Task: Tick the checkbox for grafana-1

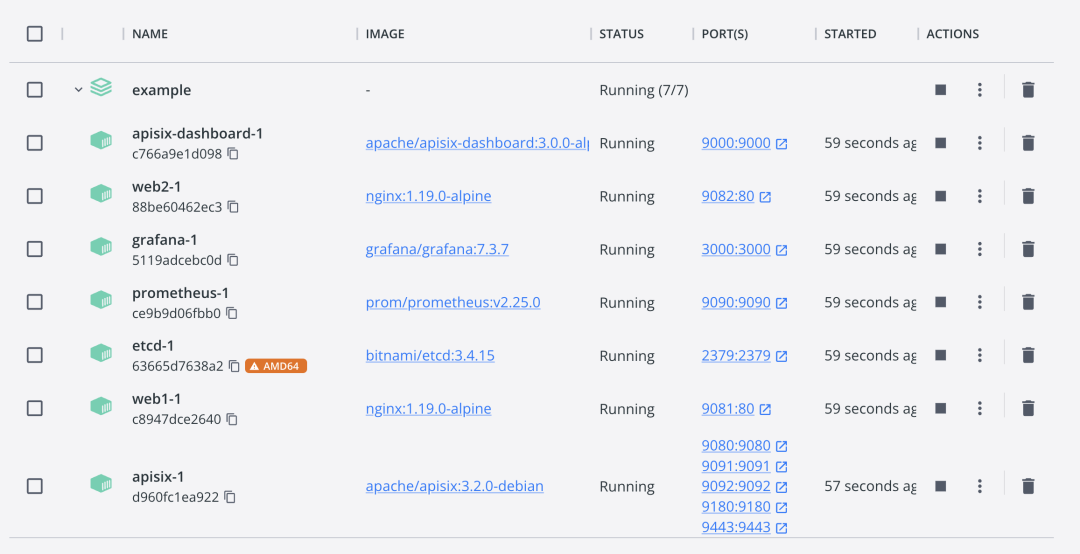Action: pyautogui.click(x=35, y=249)
